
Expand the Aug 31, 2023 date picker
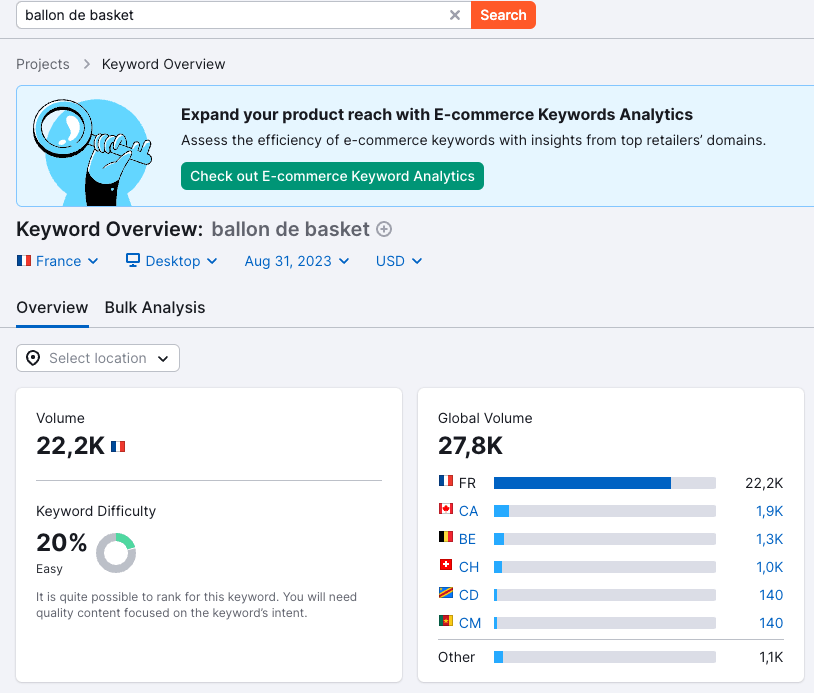coord(297,261)
